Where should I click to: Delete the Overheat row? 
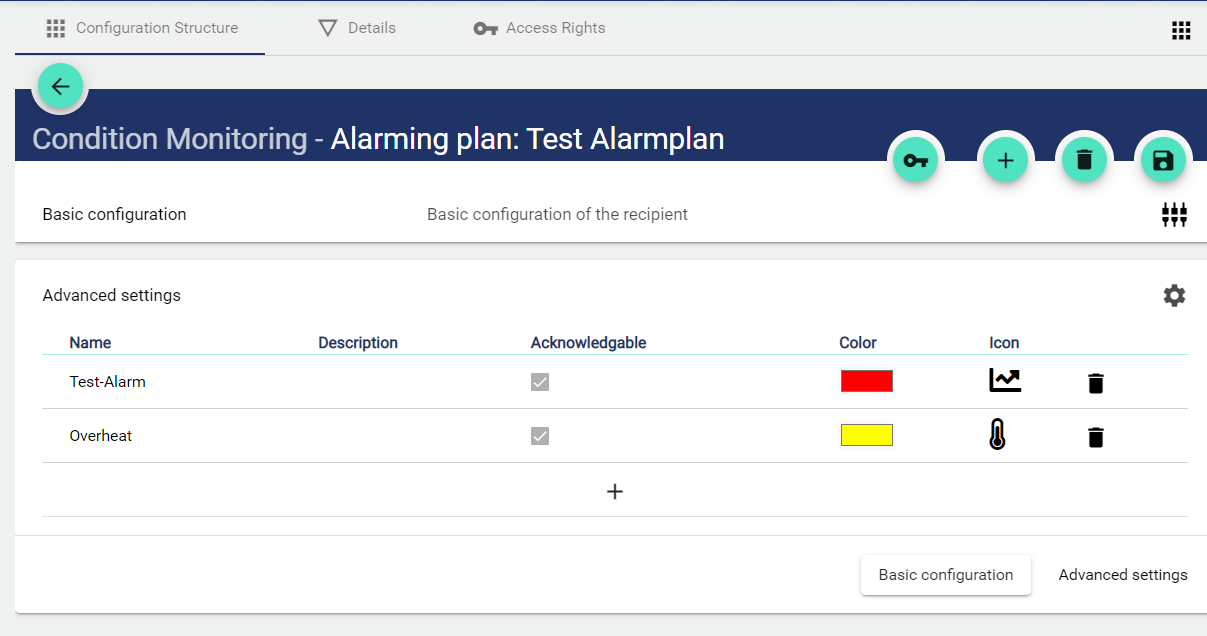(x=1096, y=437)
